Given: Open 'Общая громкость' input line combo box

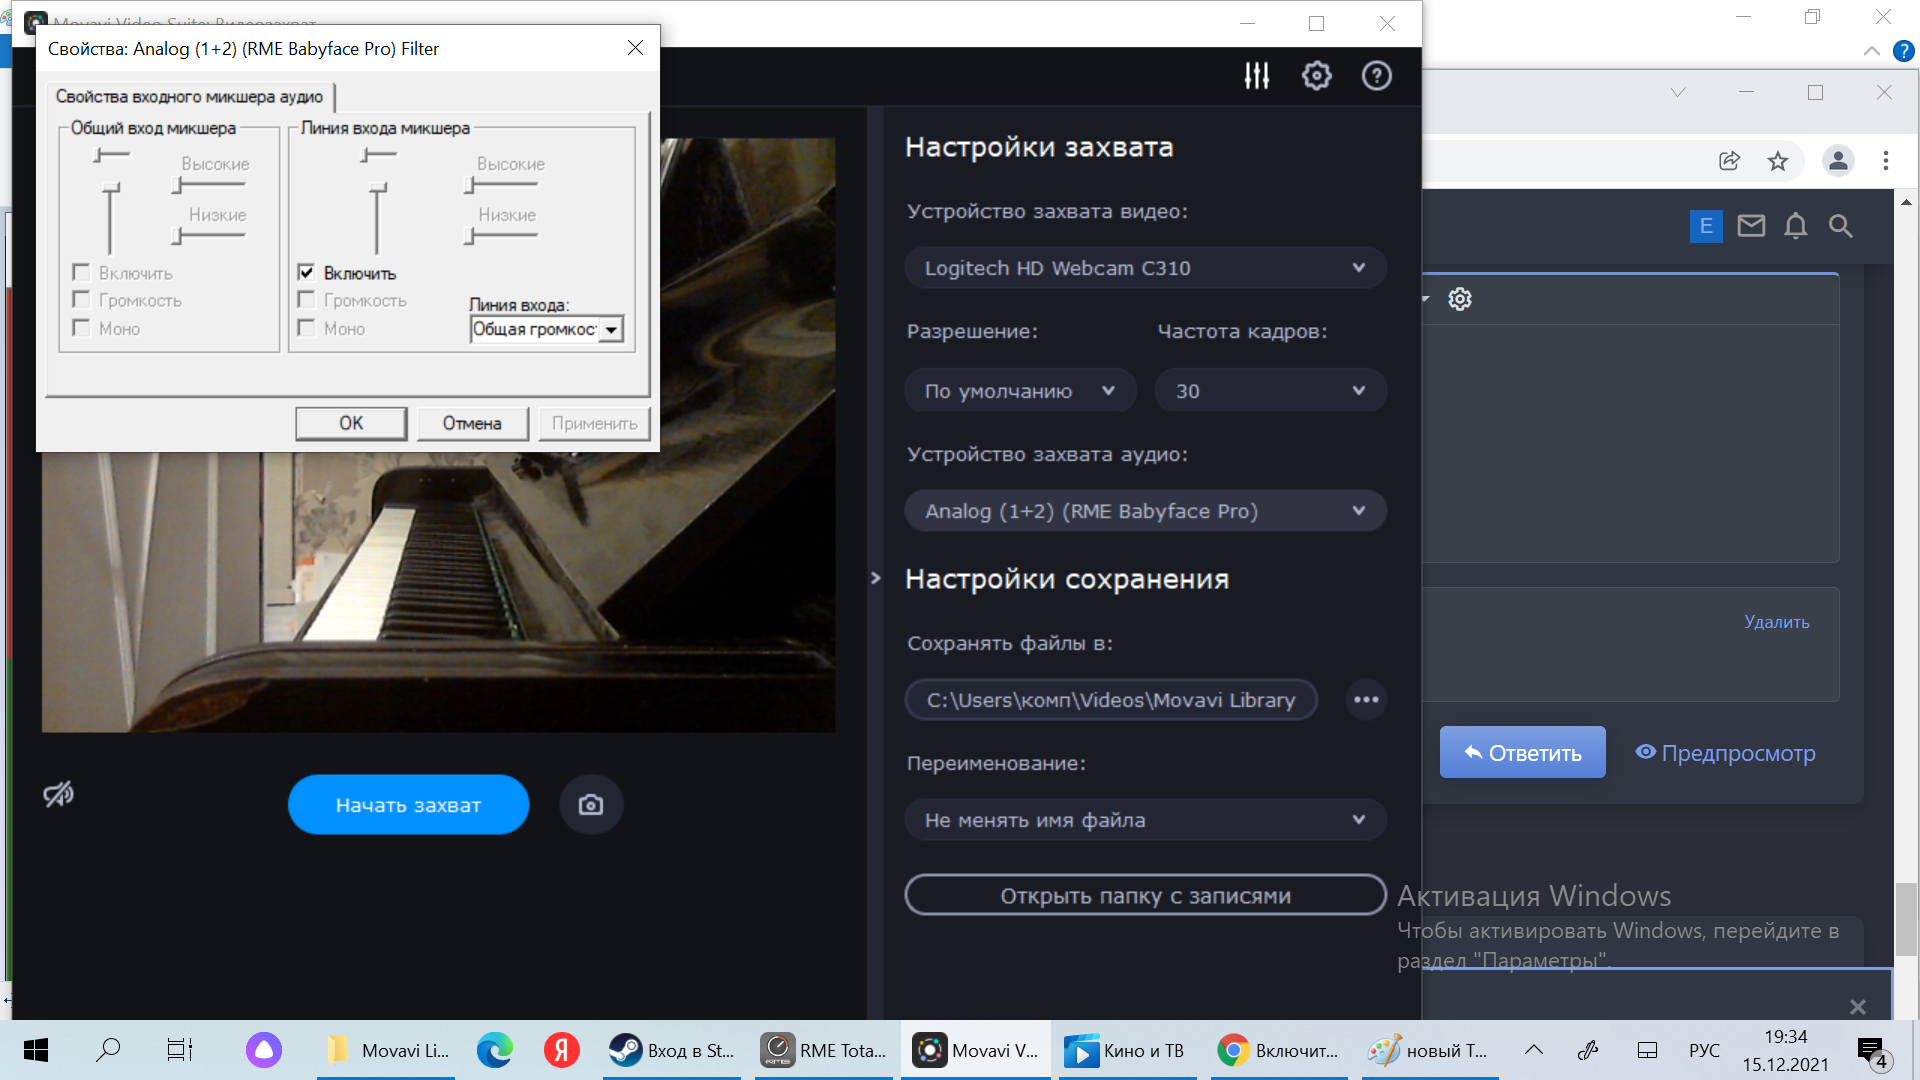Looking at the screenshot, I should 611,330.
